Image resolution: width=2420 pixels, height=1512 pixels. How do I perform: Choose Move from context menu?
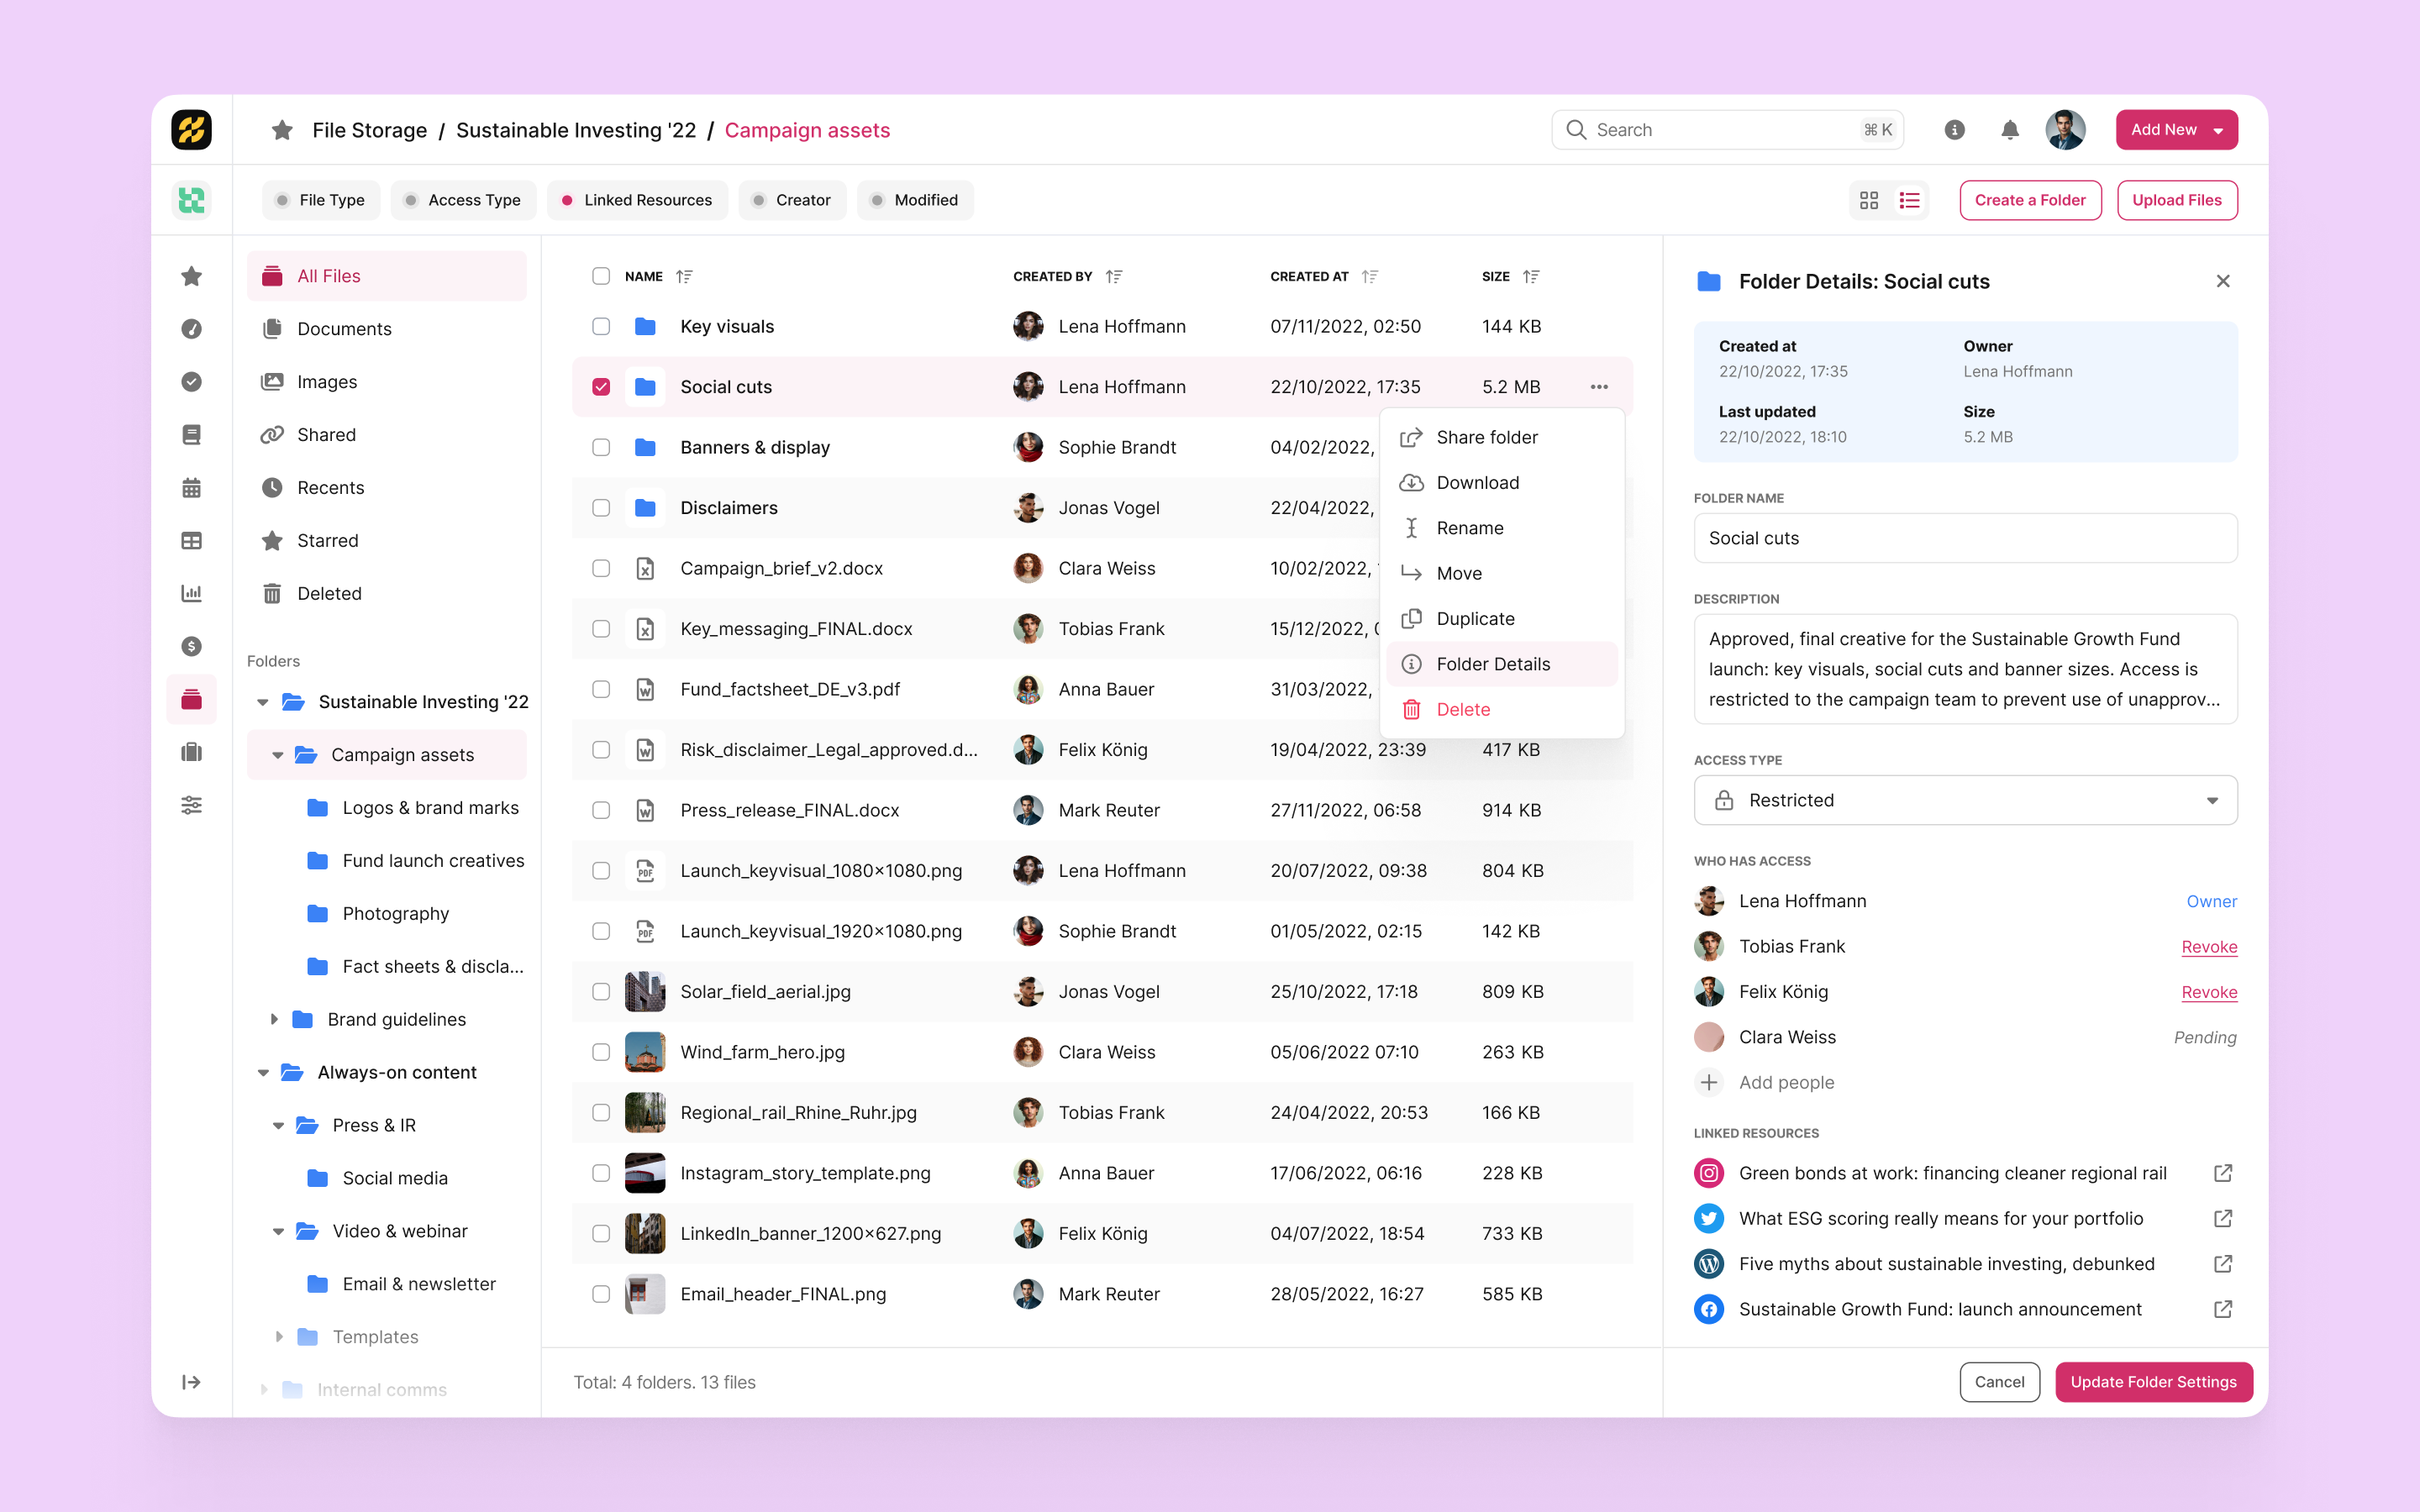click(x=1502, y=573)
